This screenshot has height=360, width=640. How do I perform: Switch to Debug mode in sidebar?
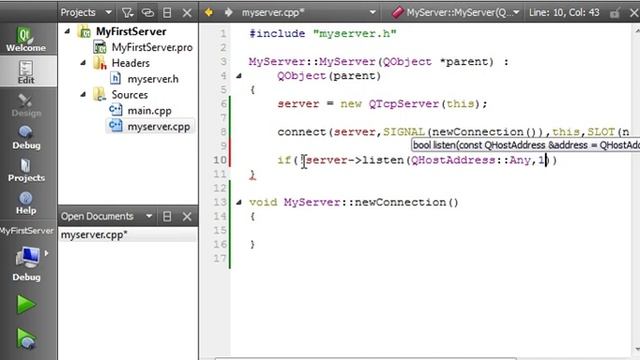point(26,138)
